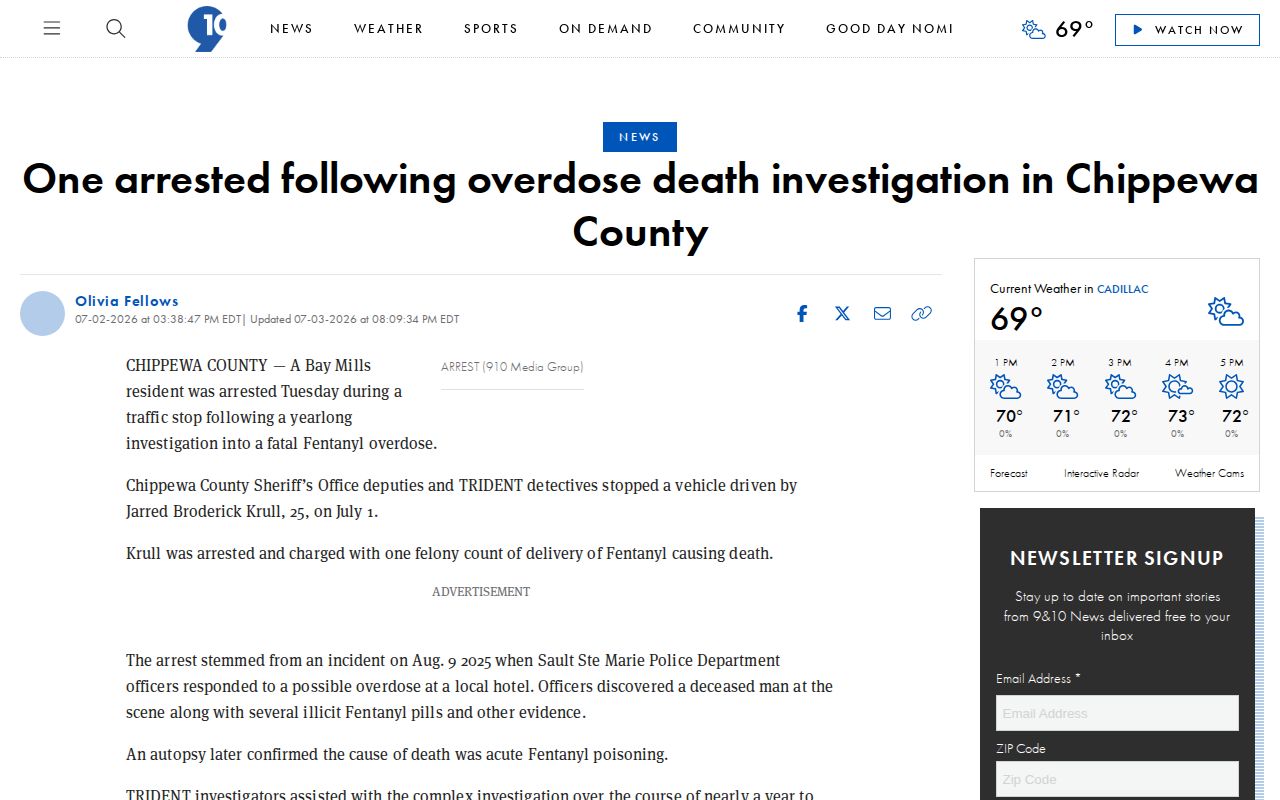This screenshot has height=800, width=1280.
Task: Click the 4 PM forecast icon
Action: pyautogui.click(x=1177, y=387)
